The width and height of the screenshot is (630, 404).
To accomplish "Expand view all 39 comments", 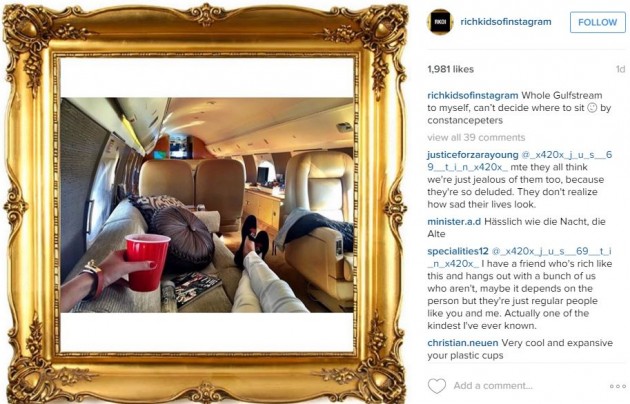I will coord(476,137).
